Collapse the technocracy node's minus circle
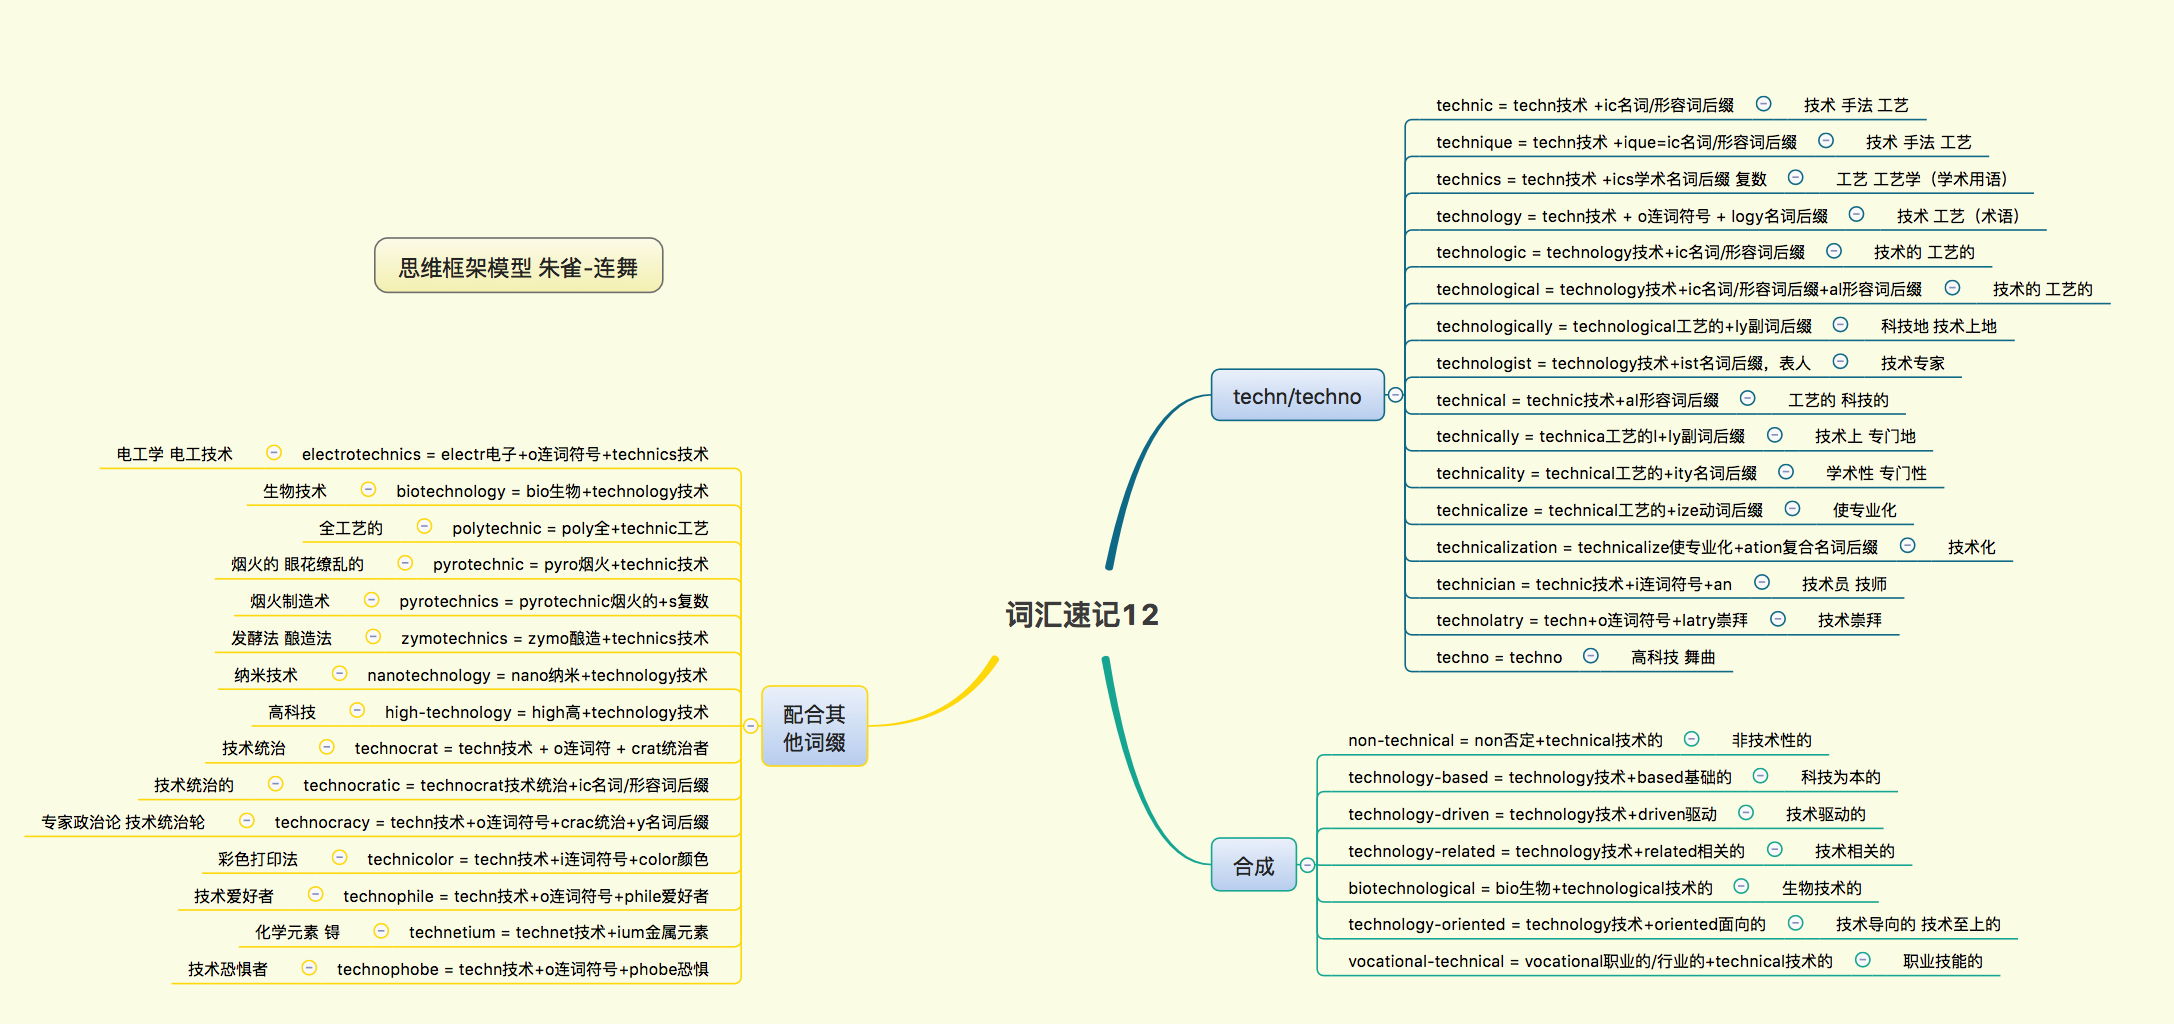The height and width of the screenshot is (1024, 2174). point(247,821)
